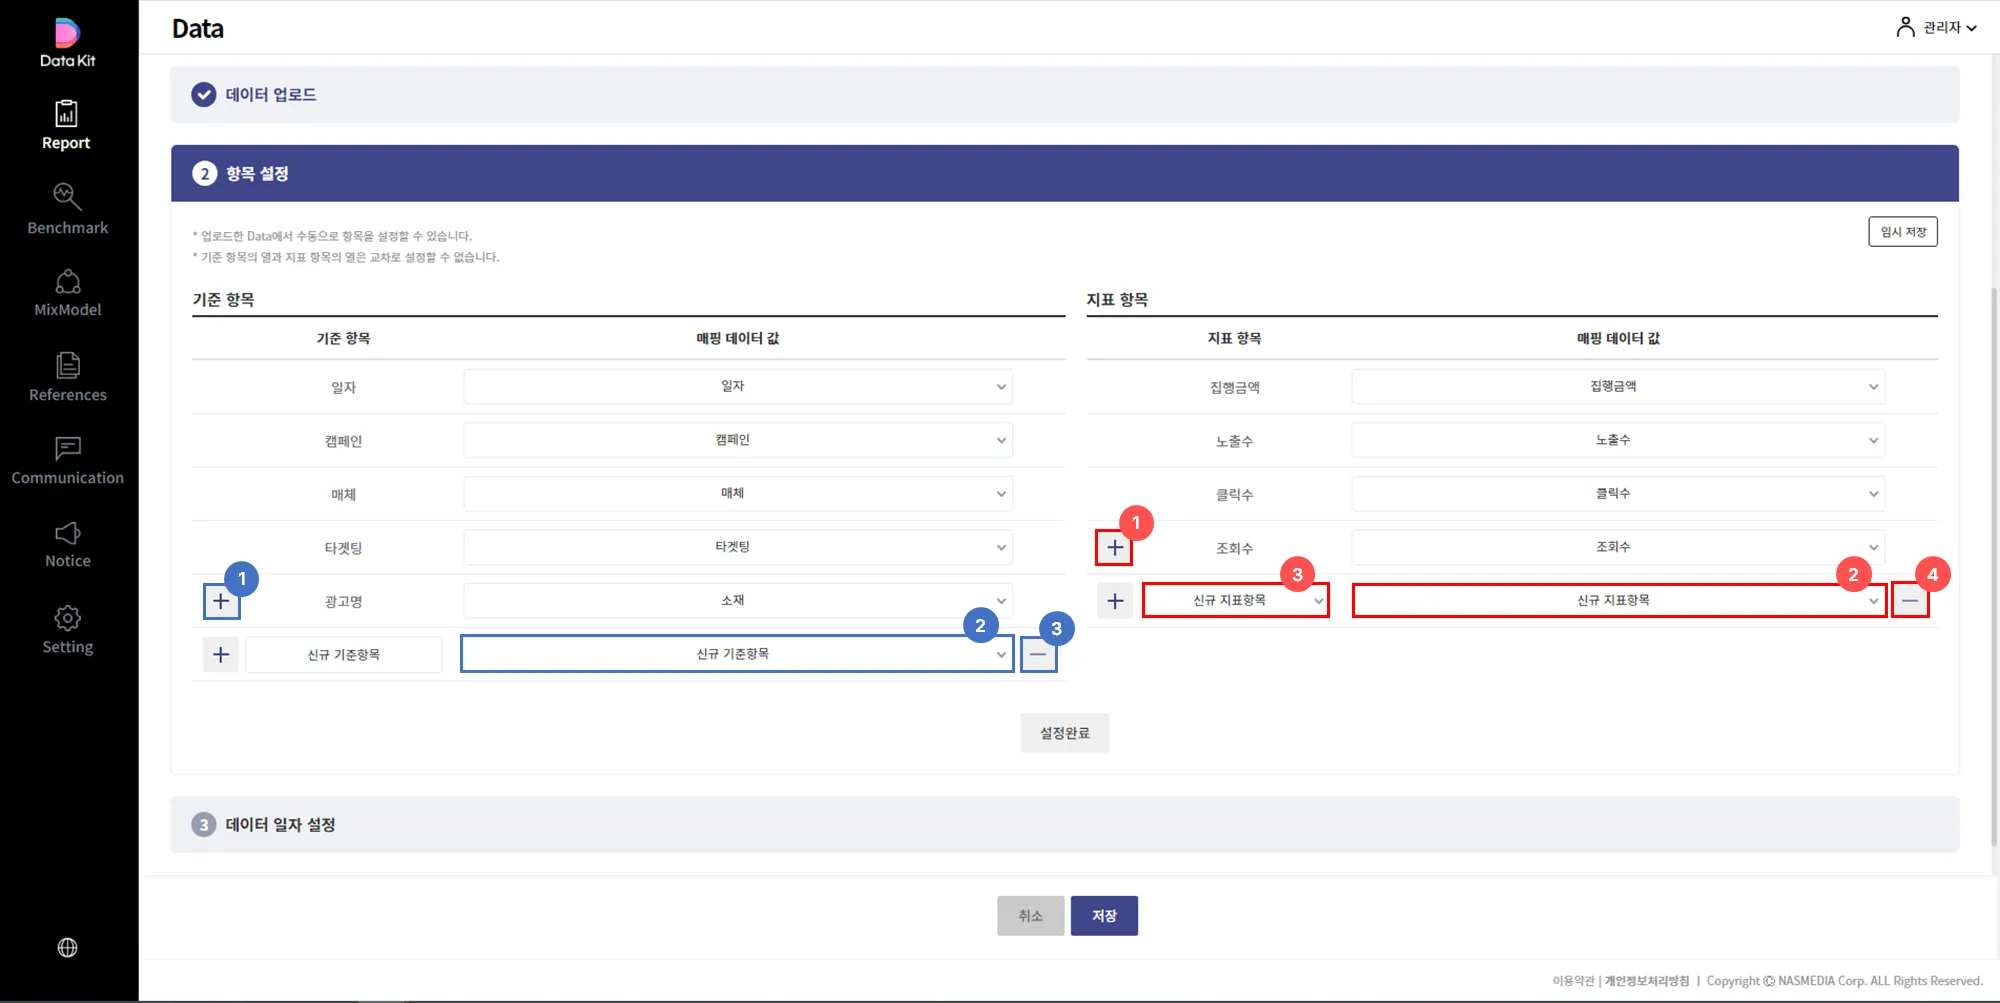2000x1003 pixels.
Task: Open the 매체 mapping dropdown
Action: pos(738,494)
